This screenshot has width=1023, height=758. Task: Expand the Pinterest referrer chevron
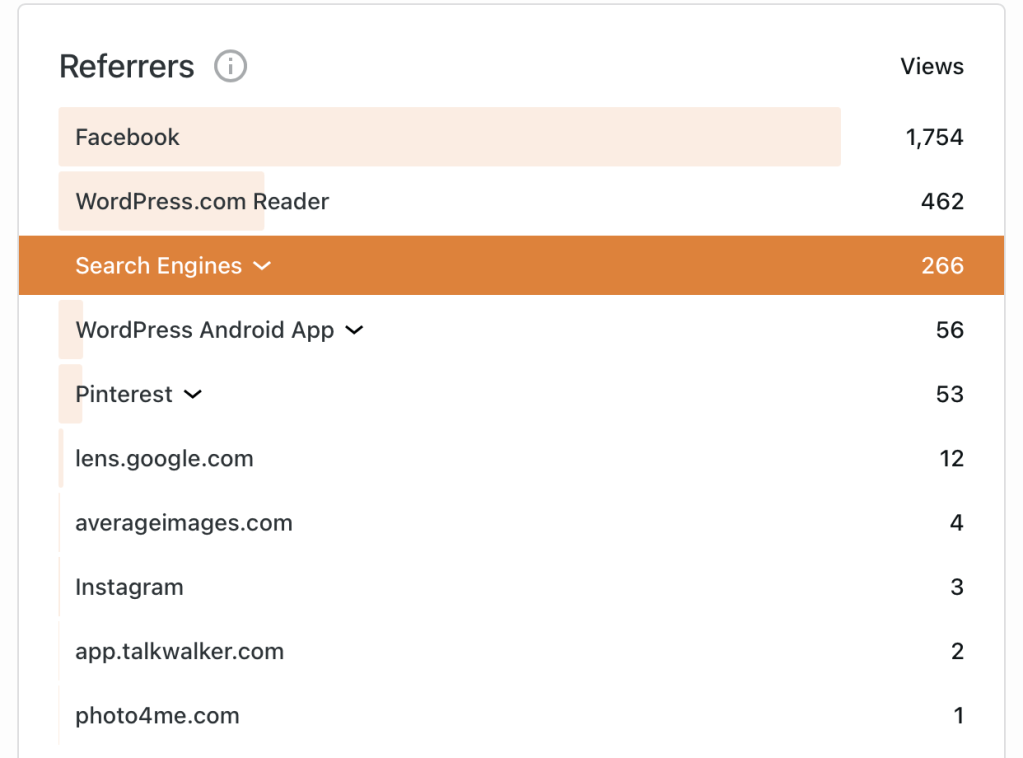(193, 394)
